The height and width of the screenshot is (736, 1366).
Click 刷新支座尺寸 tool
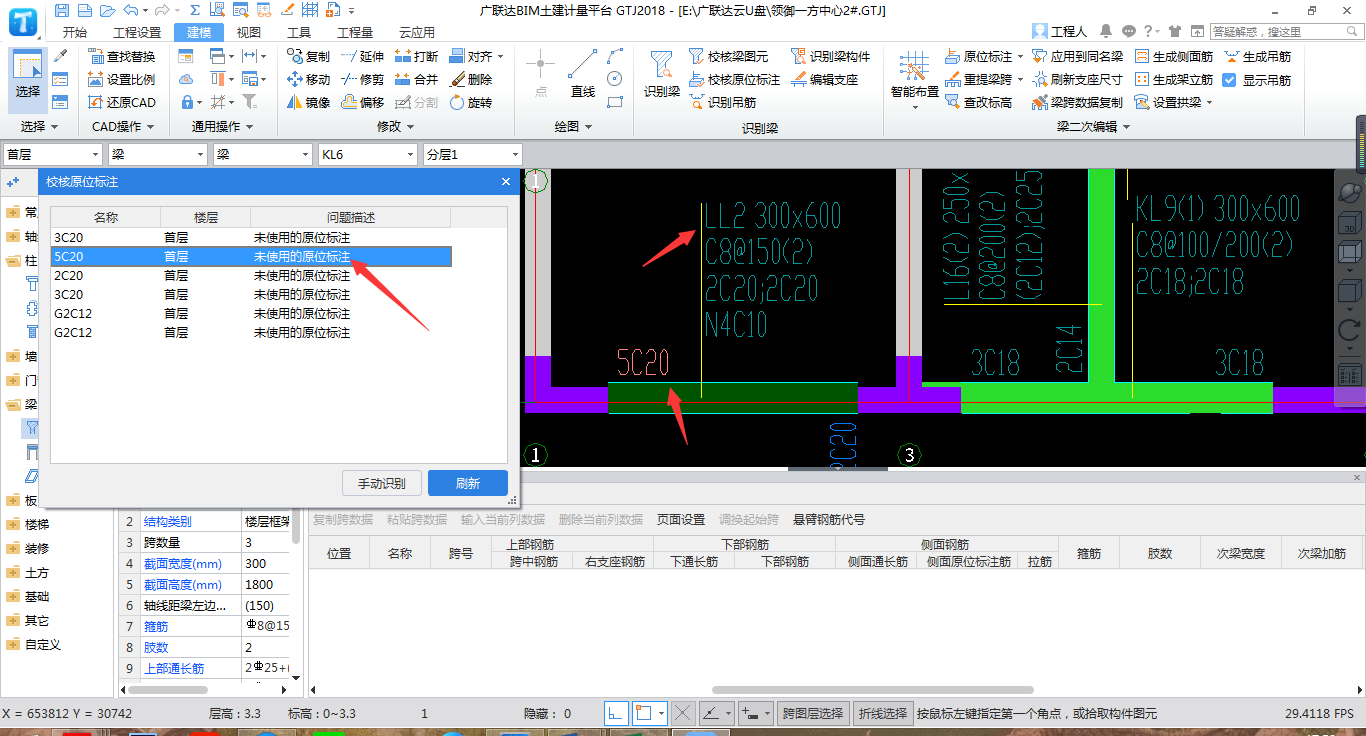[1077, 79]
